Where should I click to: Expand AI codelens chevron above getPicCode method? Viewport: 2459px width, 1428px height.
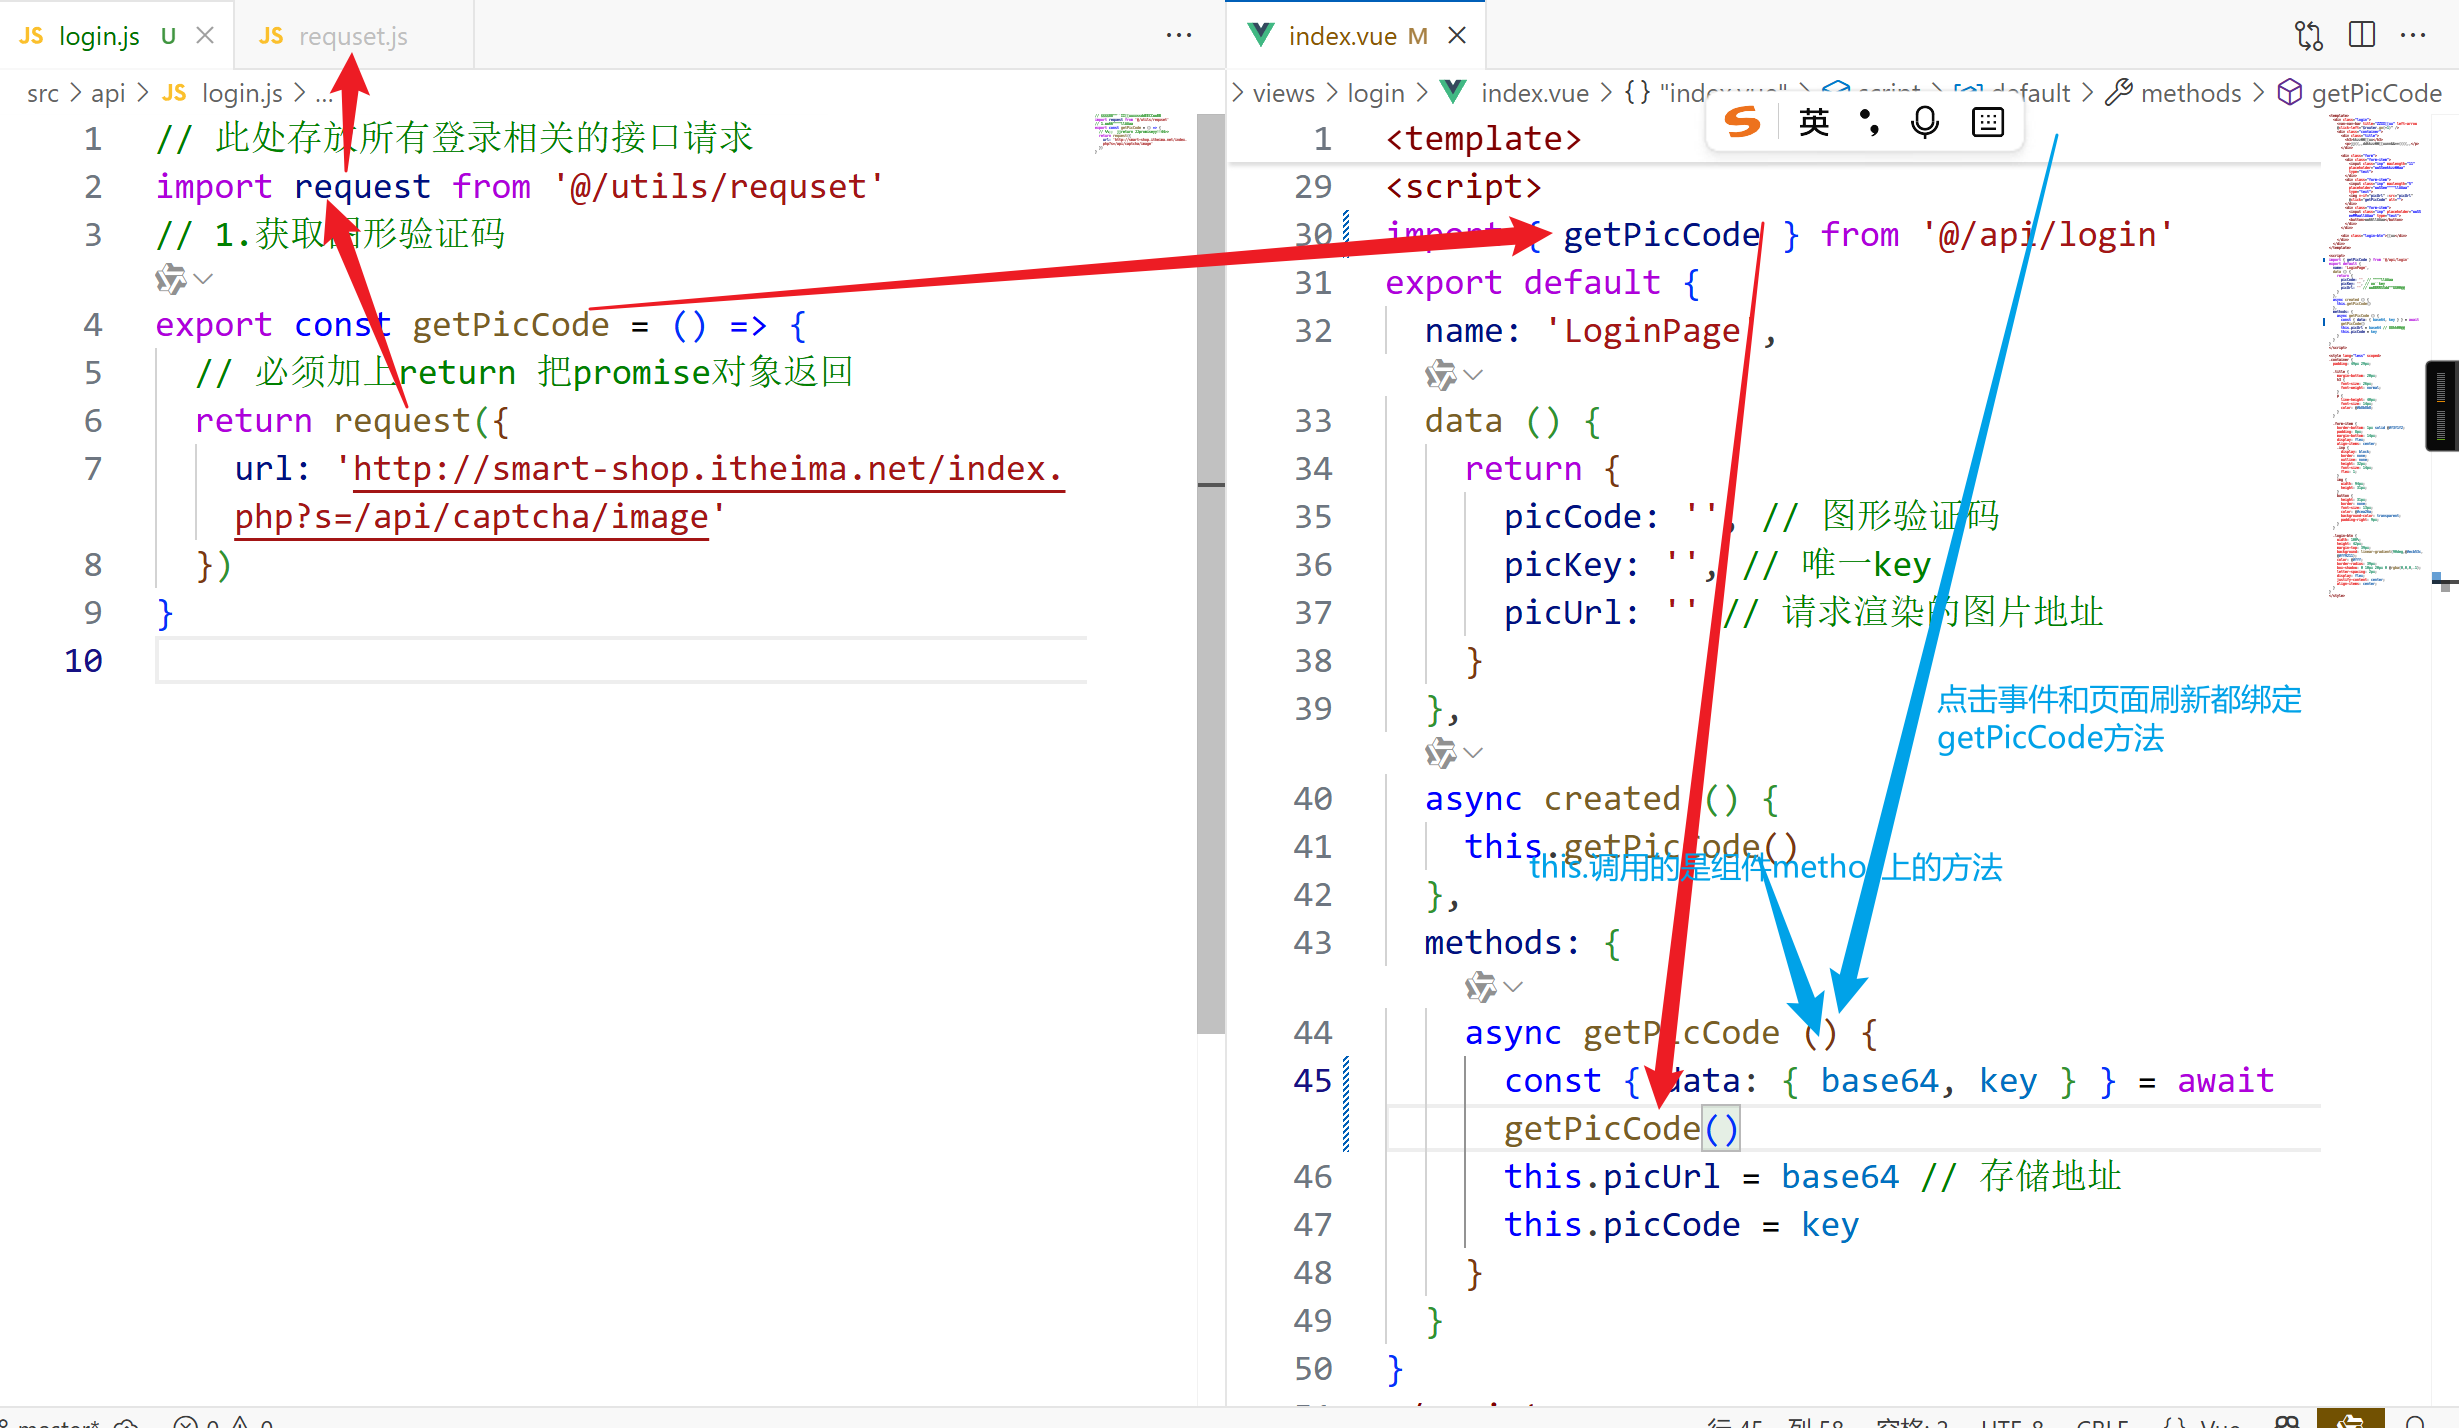coord(1513,987)
